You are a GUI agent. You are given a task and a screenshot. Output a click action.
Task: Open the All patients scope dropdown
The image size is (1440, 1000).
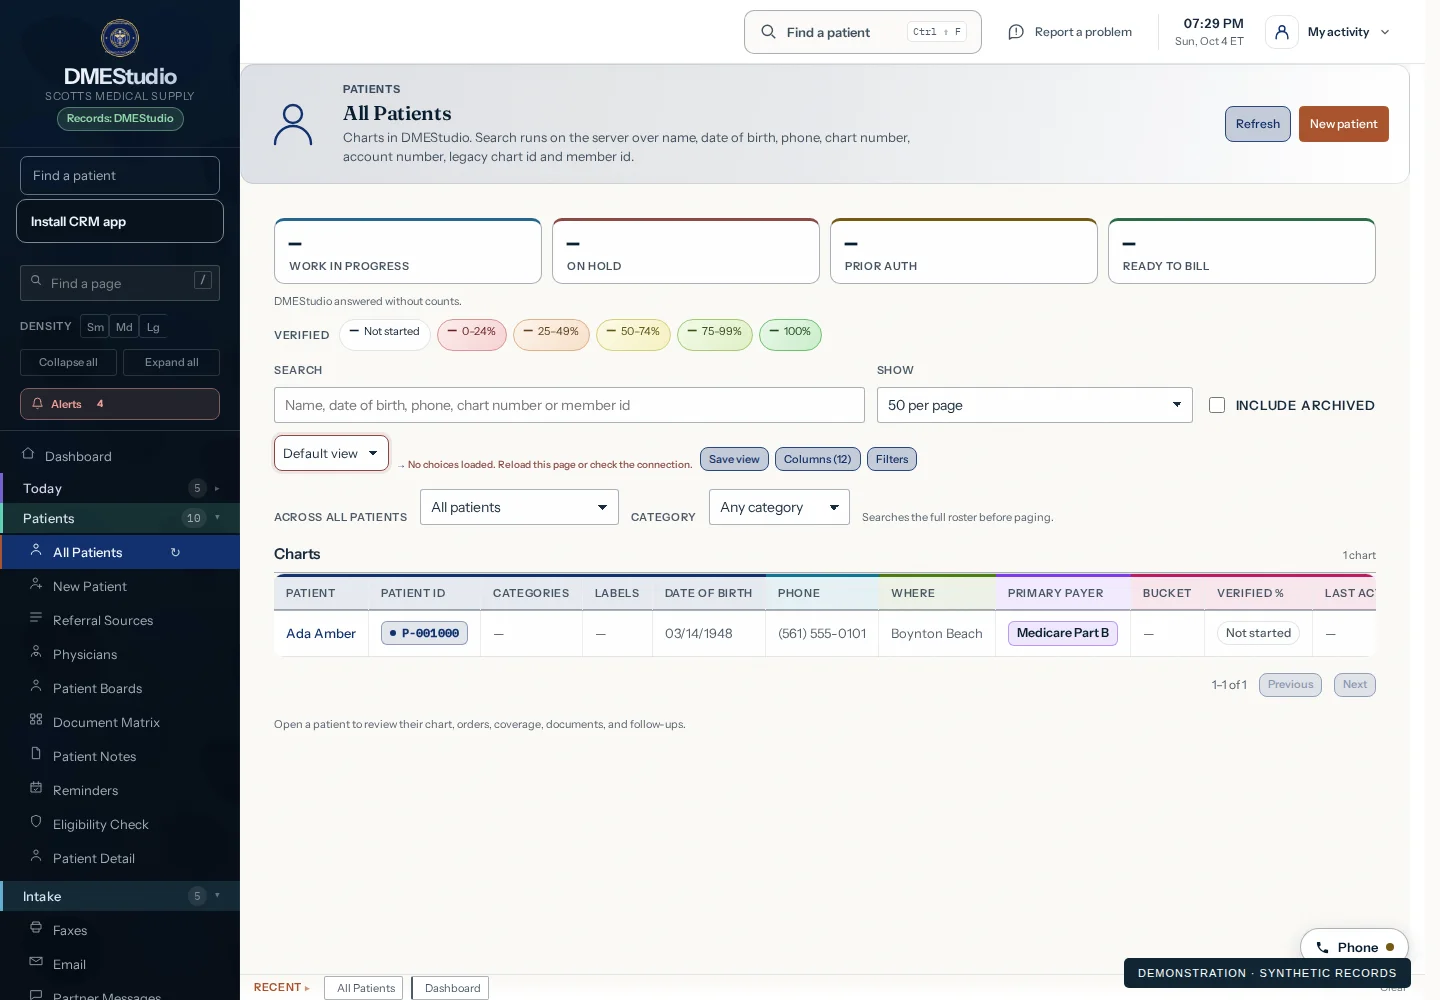(519, 507)
